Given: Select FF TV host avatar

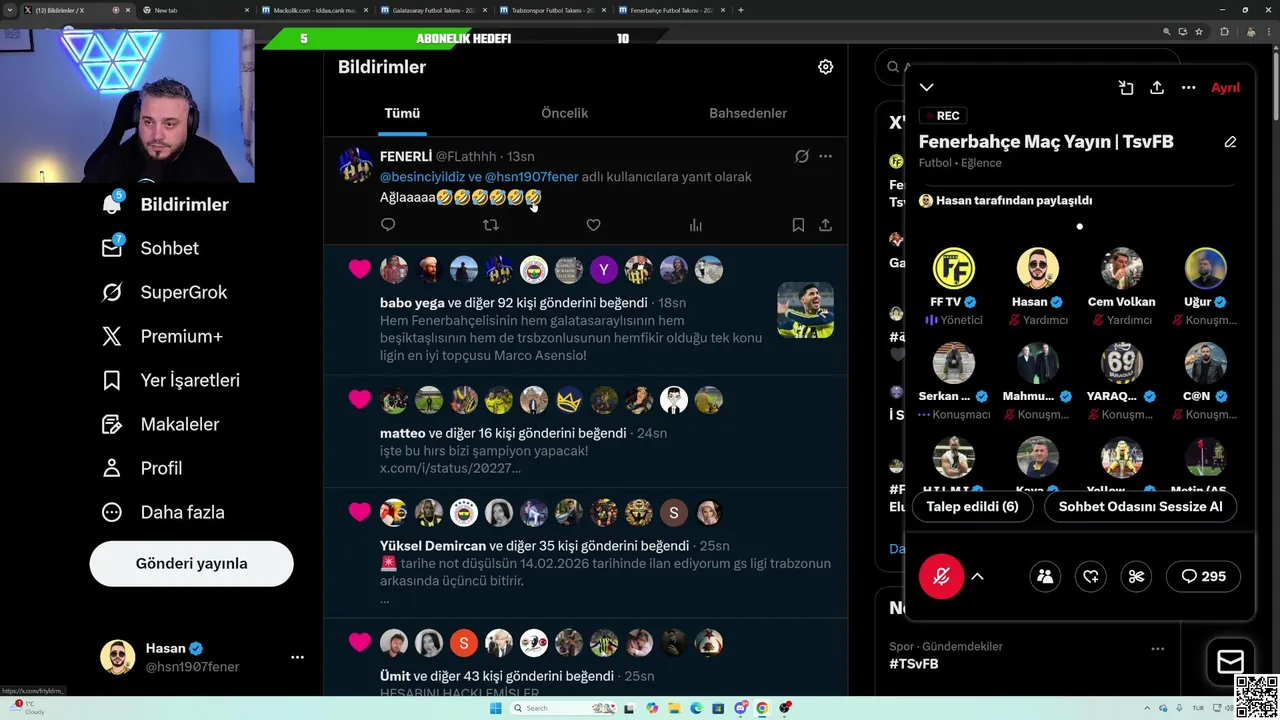Looking at the screenshot, I should [953, 268].
